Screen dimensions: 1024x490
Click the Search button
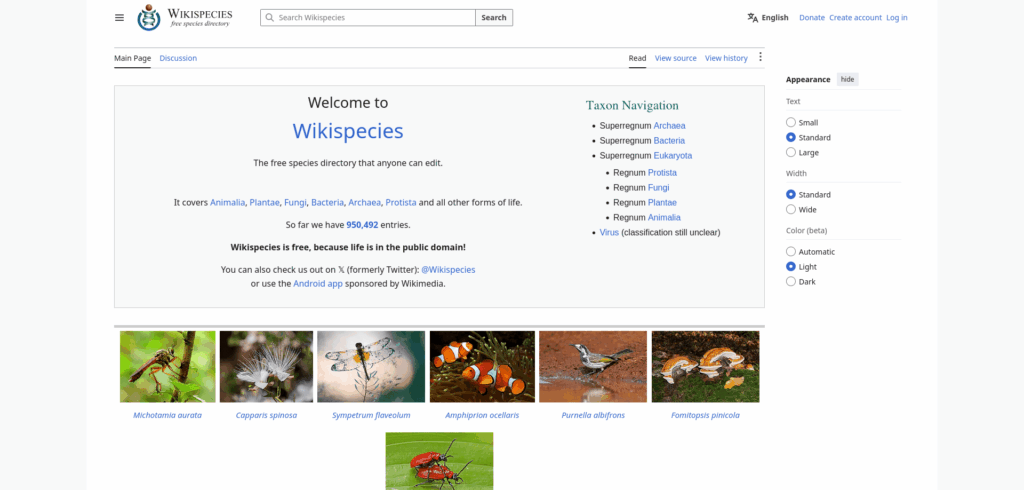click(x=494, y=18)
